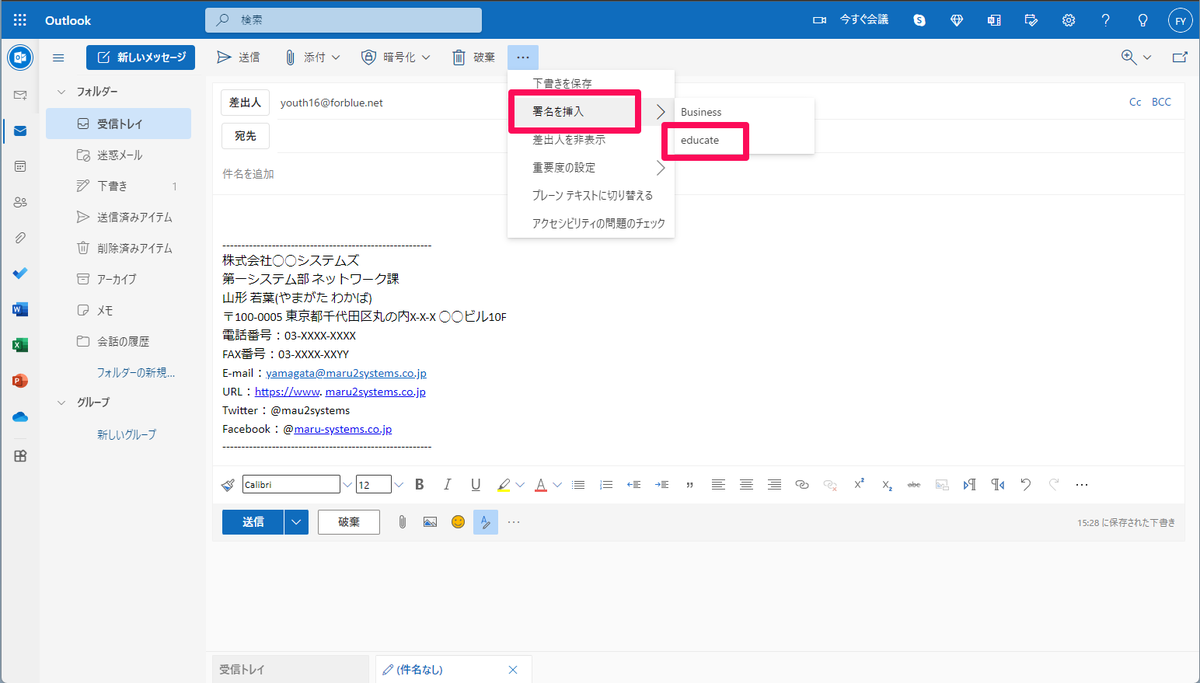This screenshot has width=1200, height=683.
Task: Open font size 12 dropdown
Action: click(398, 485)
